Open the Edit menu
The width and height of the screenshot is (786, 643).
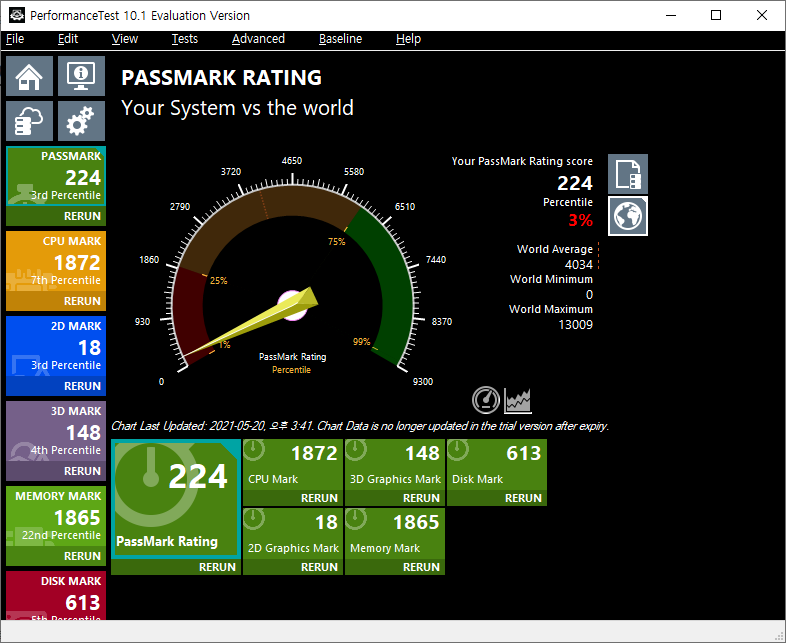(68, 39)
